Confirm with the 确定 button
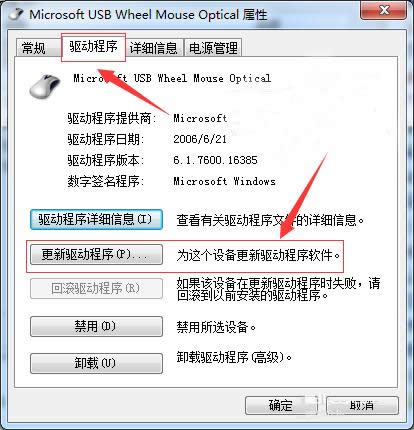The height and width of the screenshot is (430, 414). point(281,406)
